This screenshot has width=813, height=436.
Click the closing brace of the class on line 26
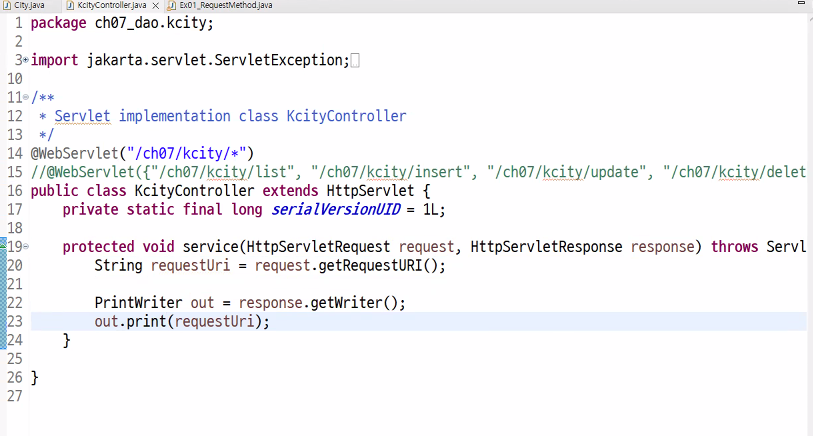coord(35,377)
